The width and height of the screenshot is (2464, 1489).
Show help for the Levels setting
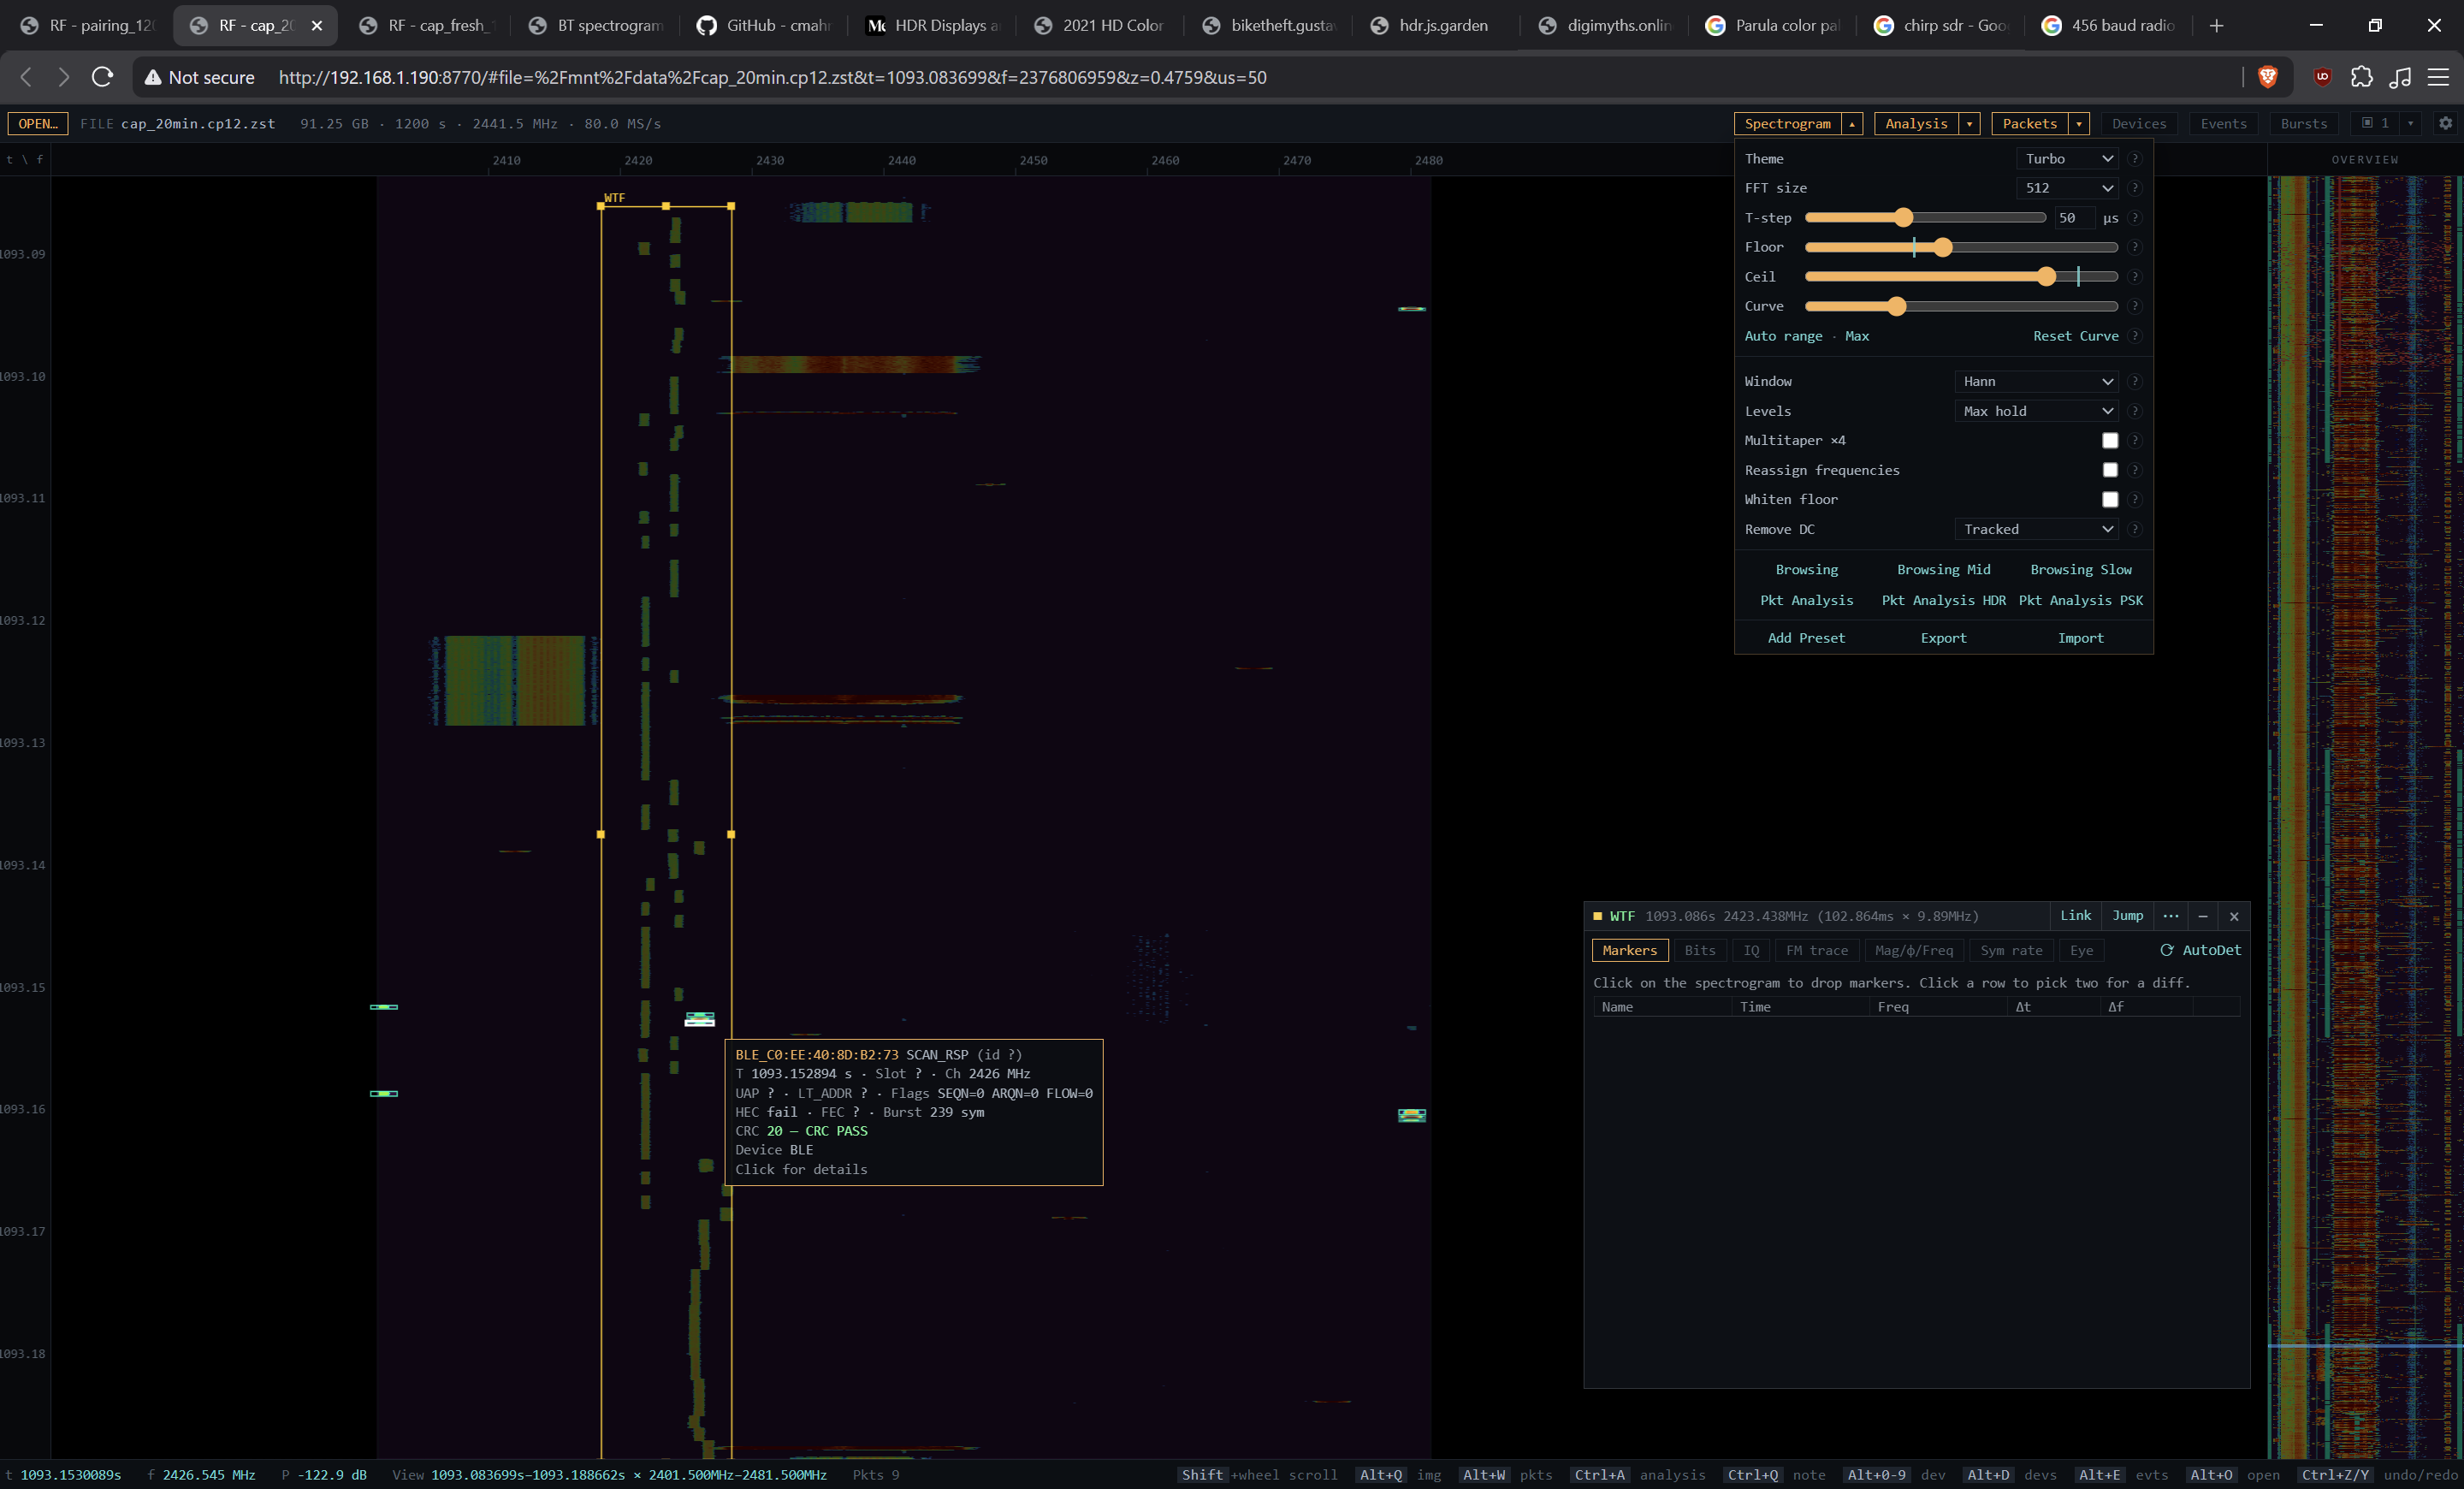pyautogui.click(x=2134, y=411)
